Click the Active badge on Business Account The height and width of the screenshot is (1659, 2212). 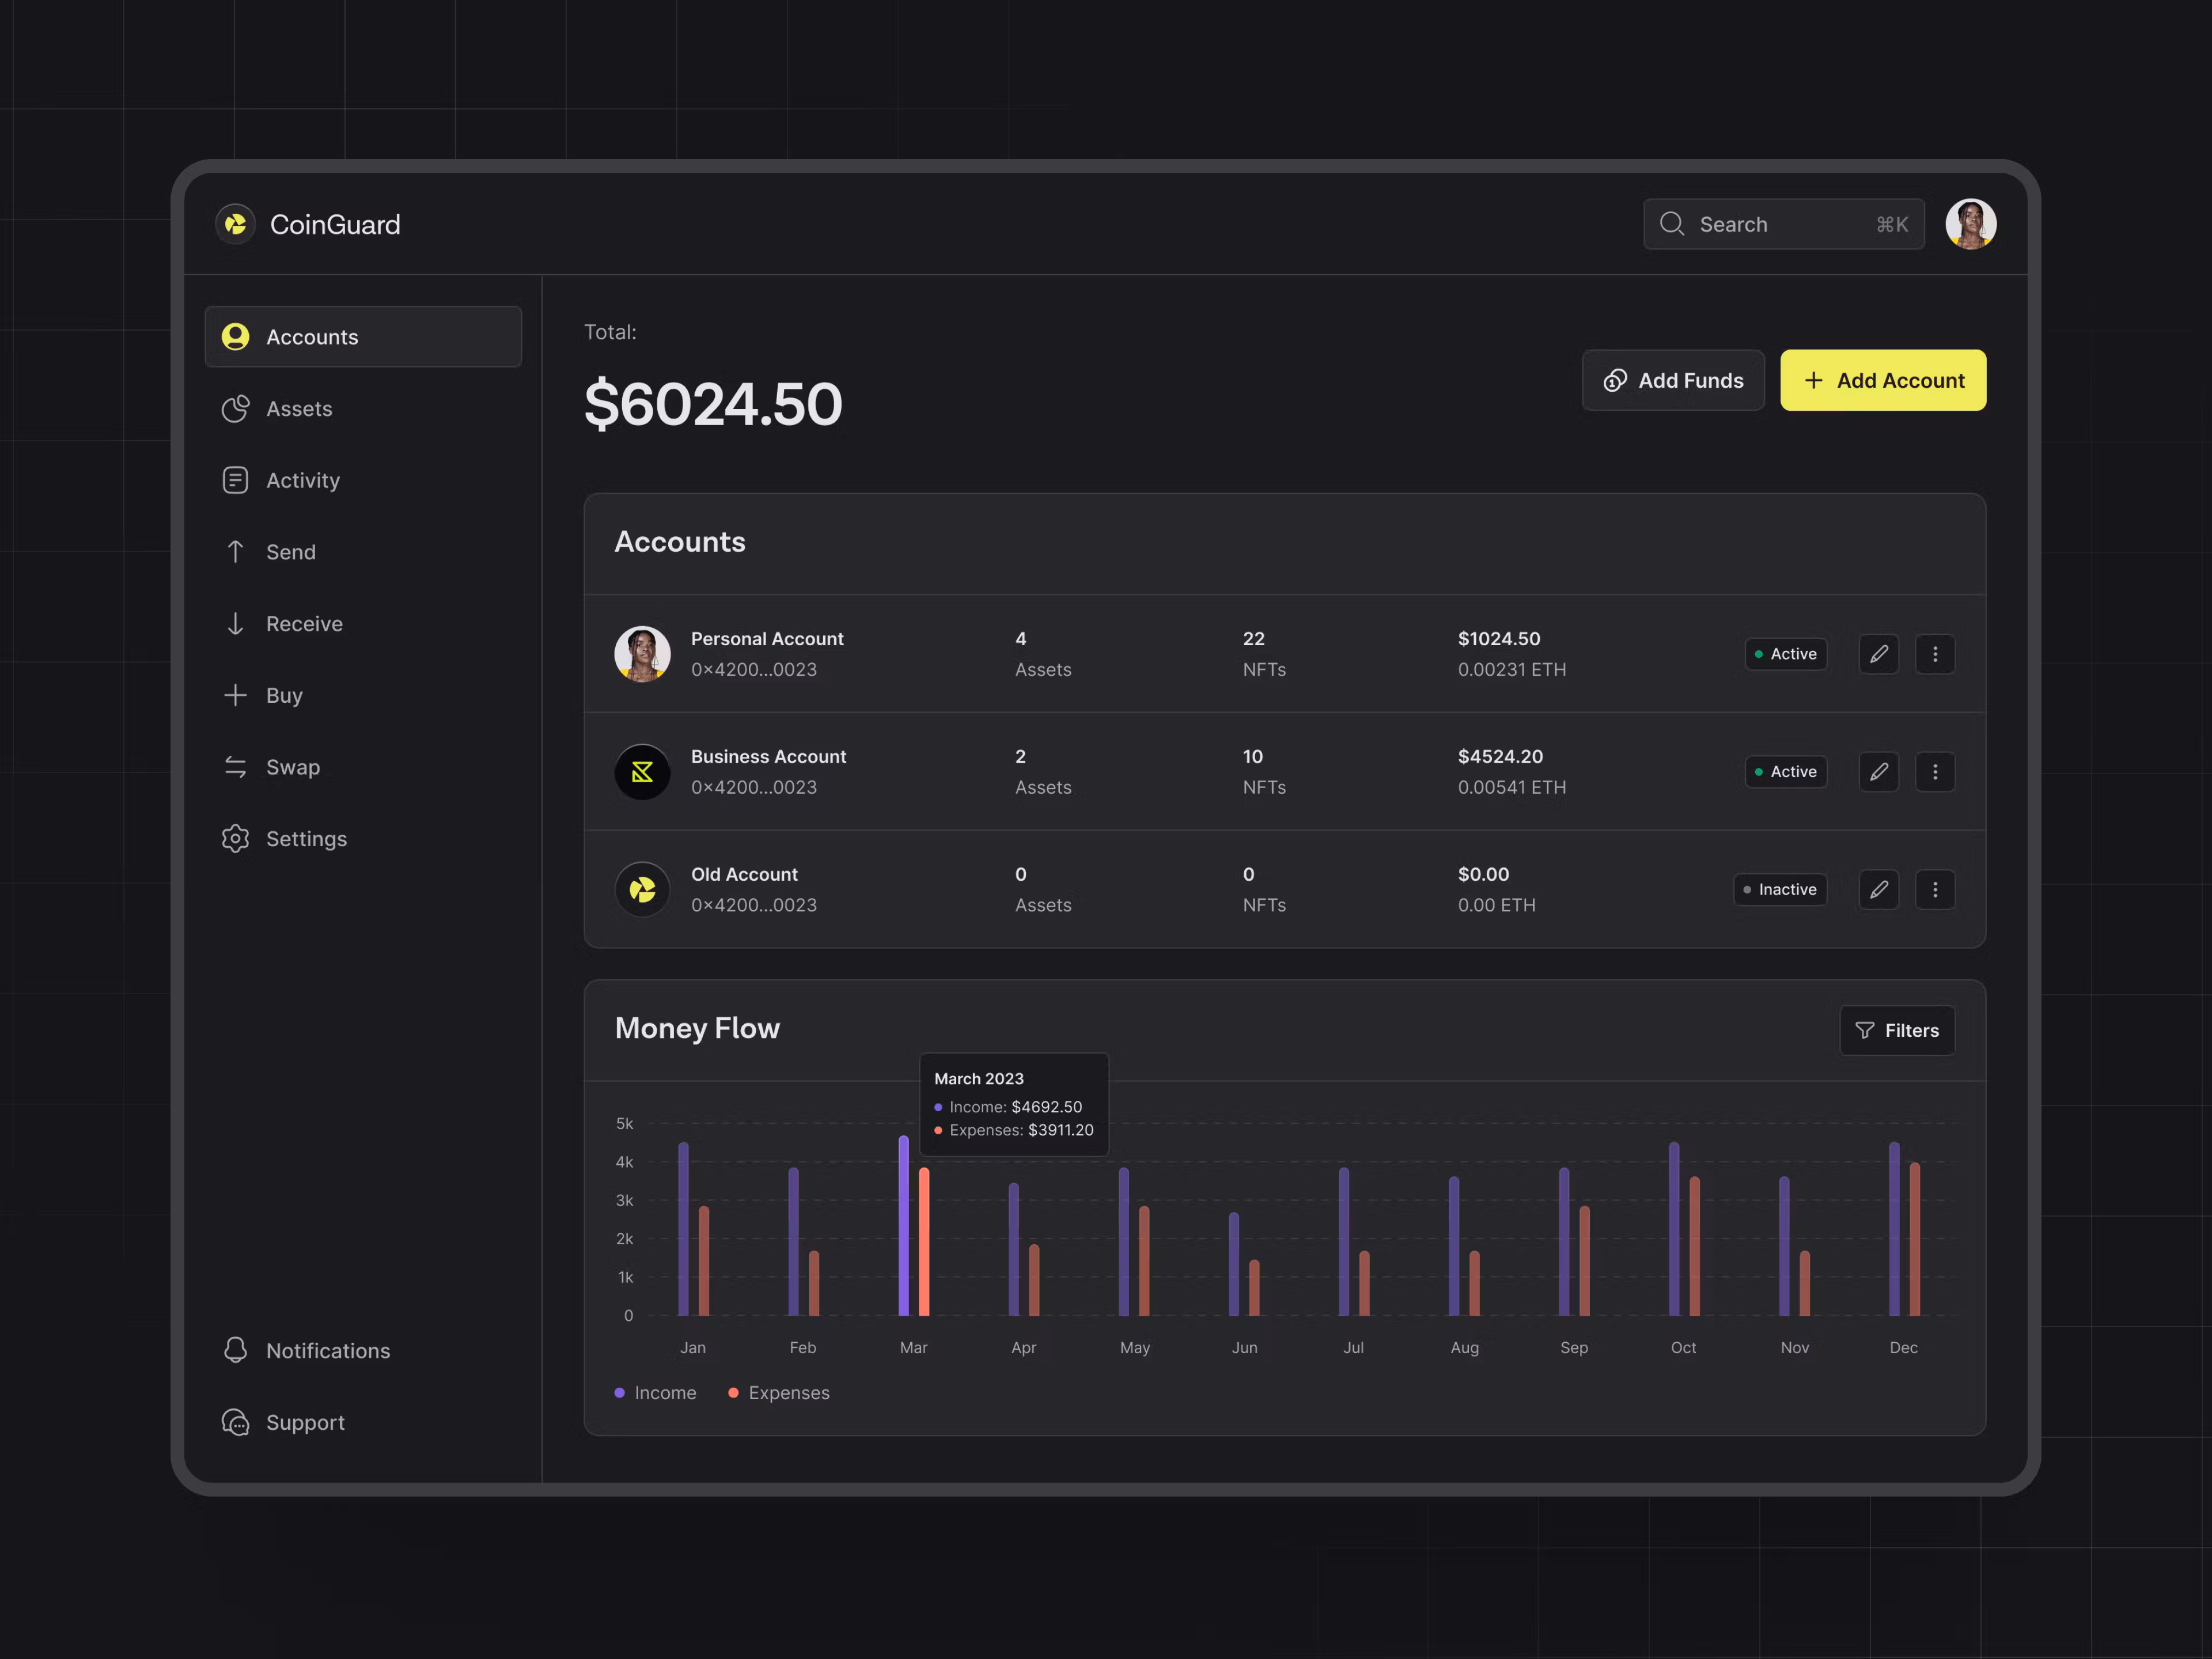(1785, 772)
